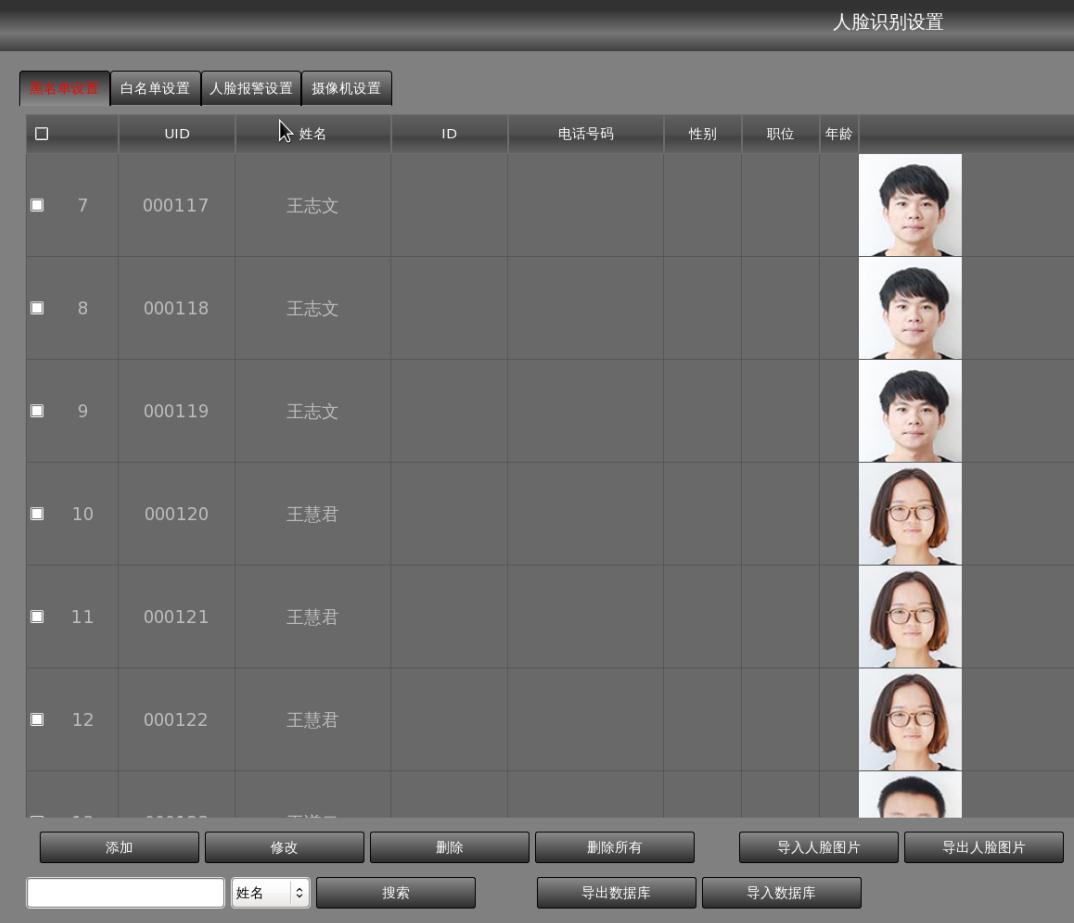The height and width of the screenshot is (923, 1074).
Task: Click 删除所有 to remove all entries
Action: pos(614,848)
